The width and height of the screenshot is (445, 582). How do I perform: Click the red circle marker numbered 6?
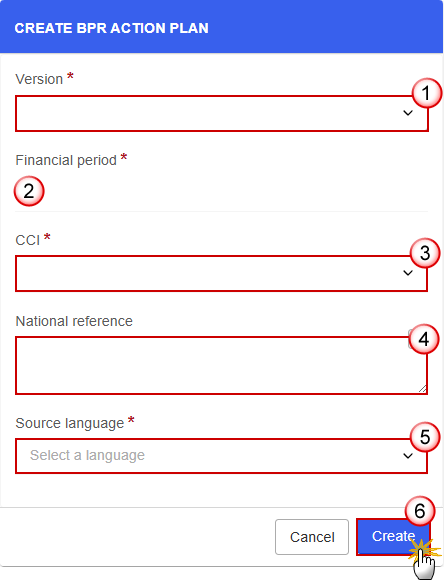click(x=420, y=511)
